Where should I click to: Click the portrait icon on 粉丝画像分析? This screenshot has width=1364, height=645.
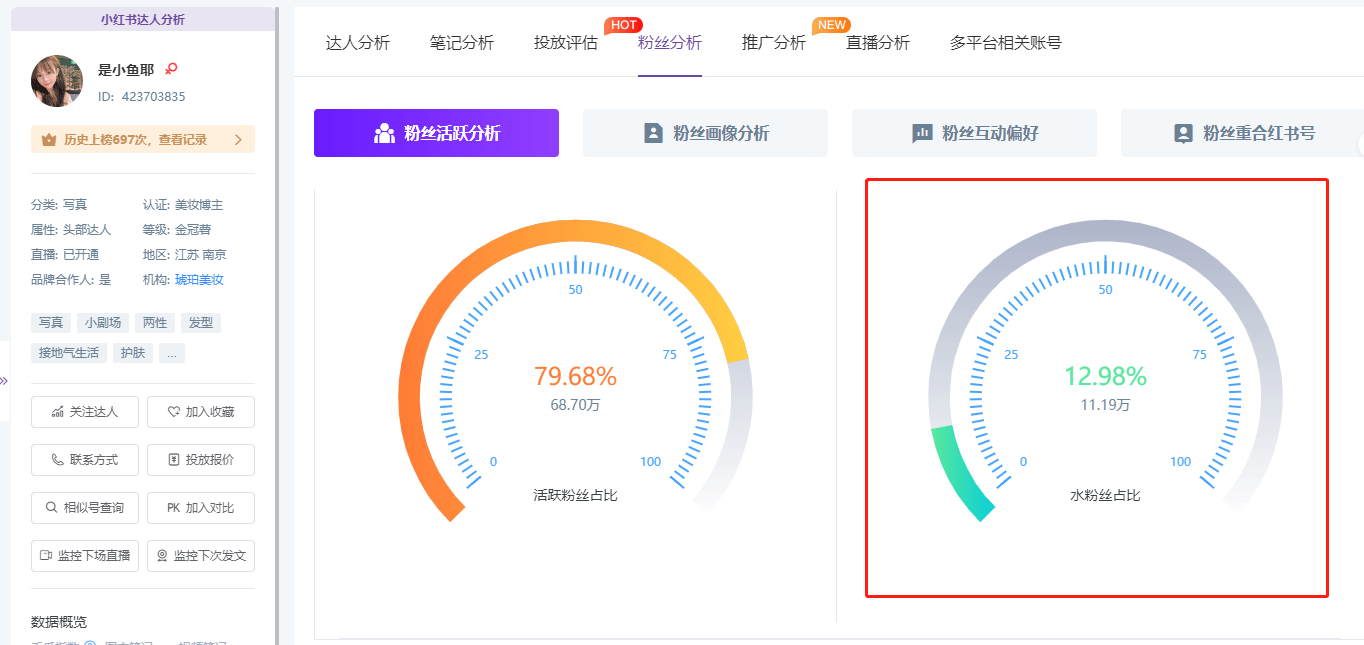pos(654,133)
